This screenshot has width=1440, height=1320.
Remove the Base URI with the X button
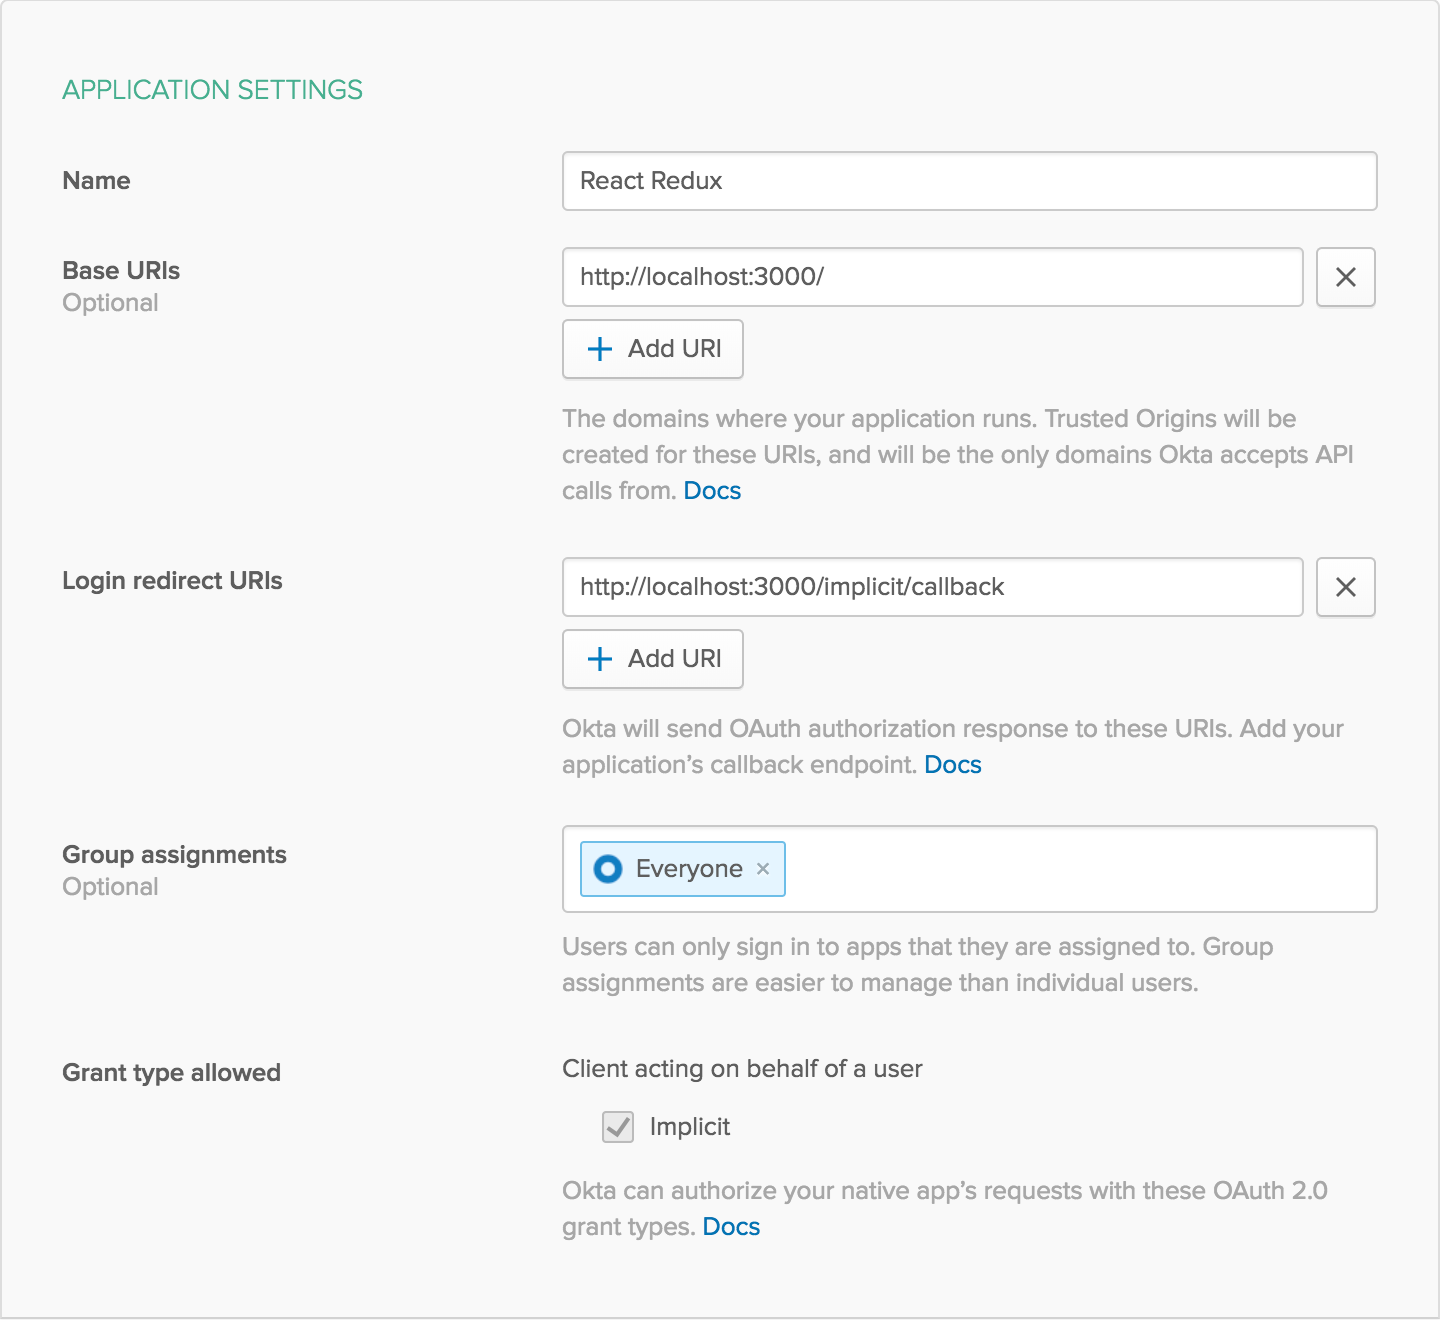1345,277
